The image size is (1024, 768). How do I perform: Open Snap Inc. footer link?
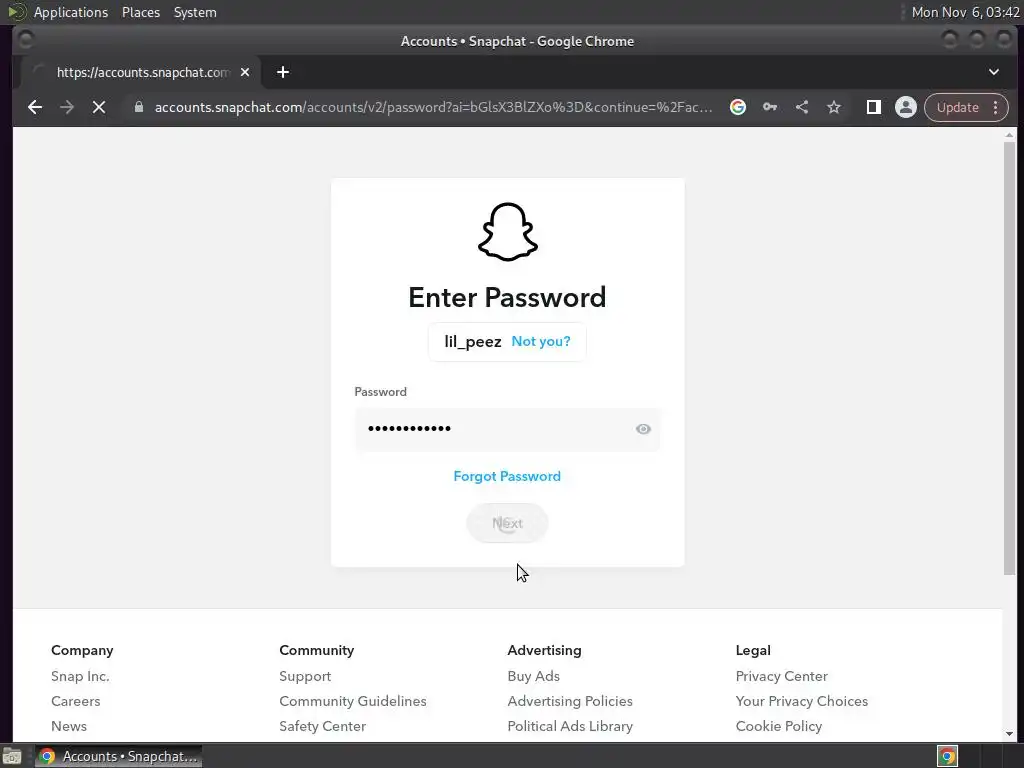(80, 677)
